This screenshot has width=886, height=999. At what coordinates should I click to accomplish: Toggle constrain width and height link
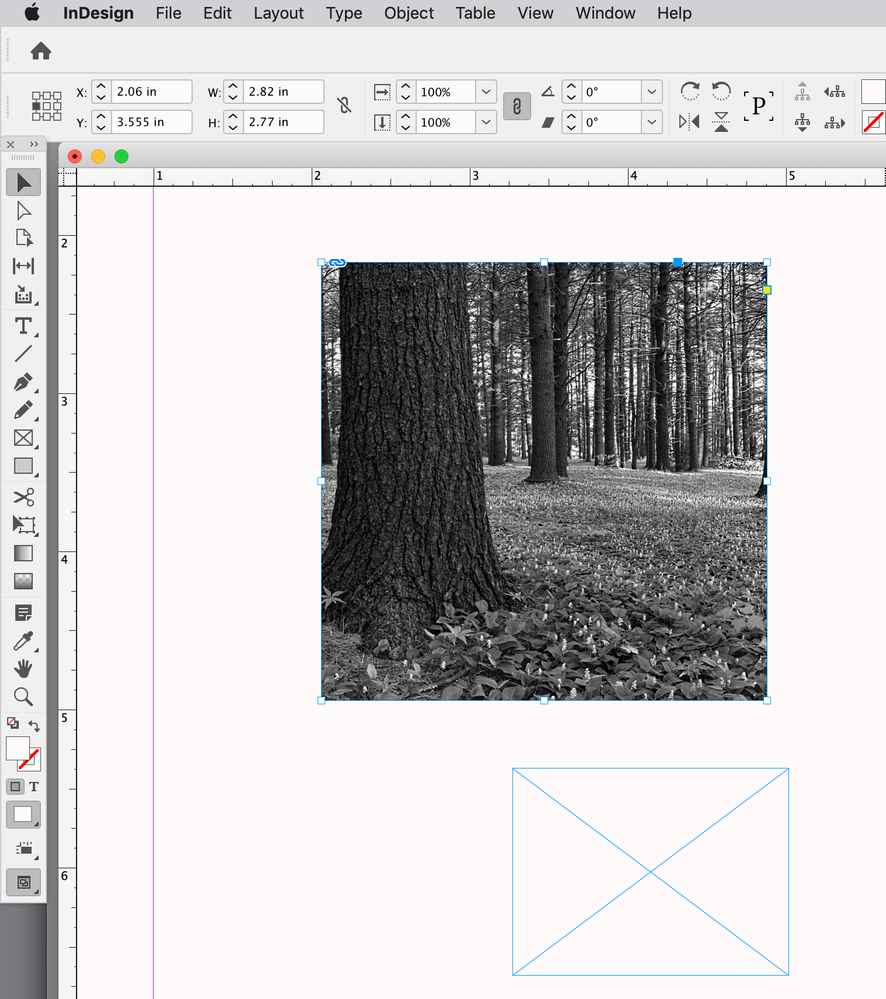[345, 106]
